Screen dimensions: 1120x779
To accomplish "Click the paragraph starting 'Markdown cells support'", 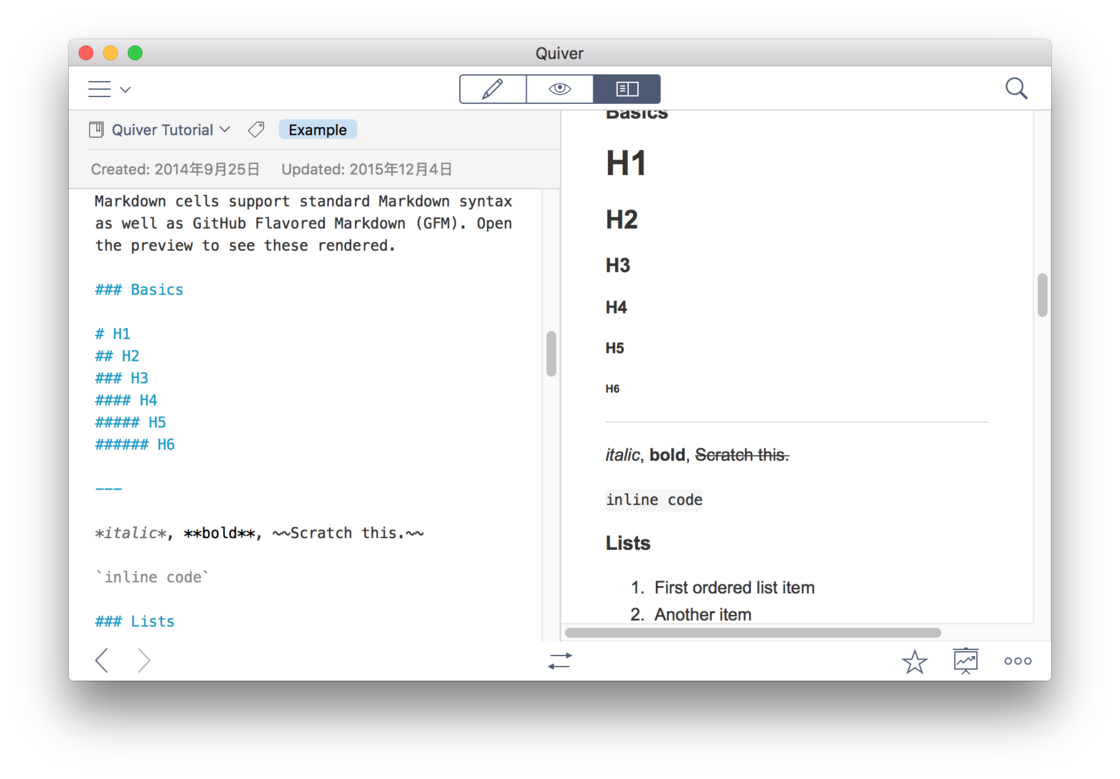I will [304, 223].
